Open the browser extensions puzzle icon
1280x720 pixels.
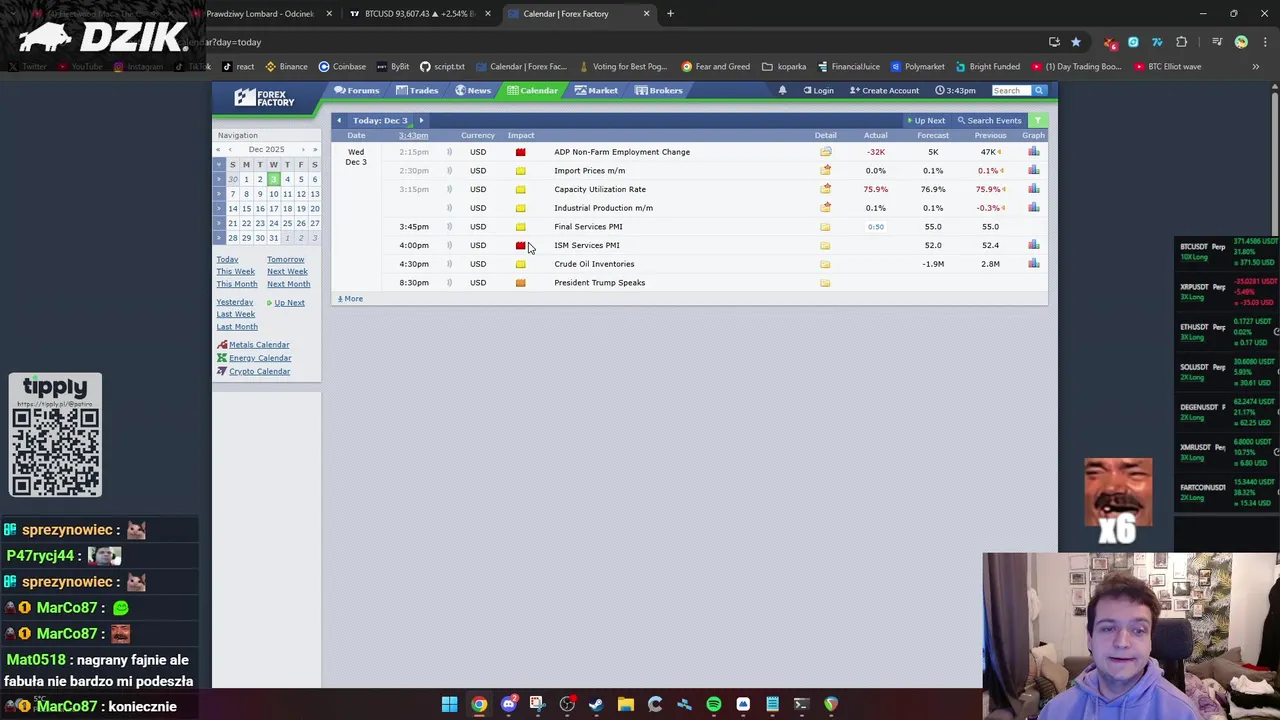click(1181, 42)
